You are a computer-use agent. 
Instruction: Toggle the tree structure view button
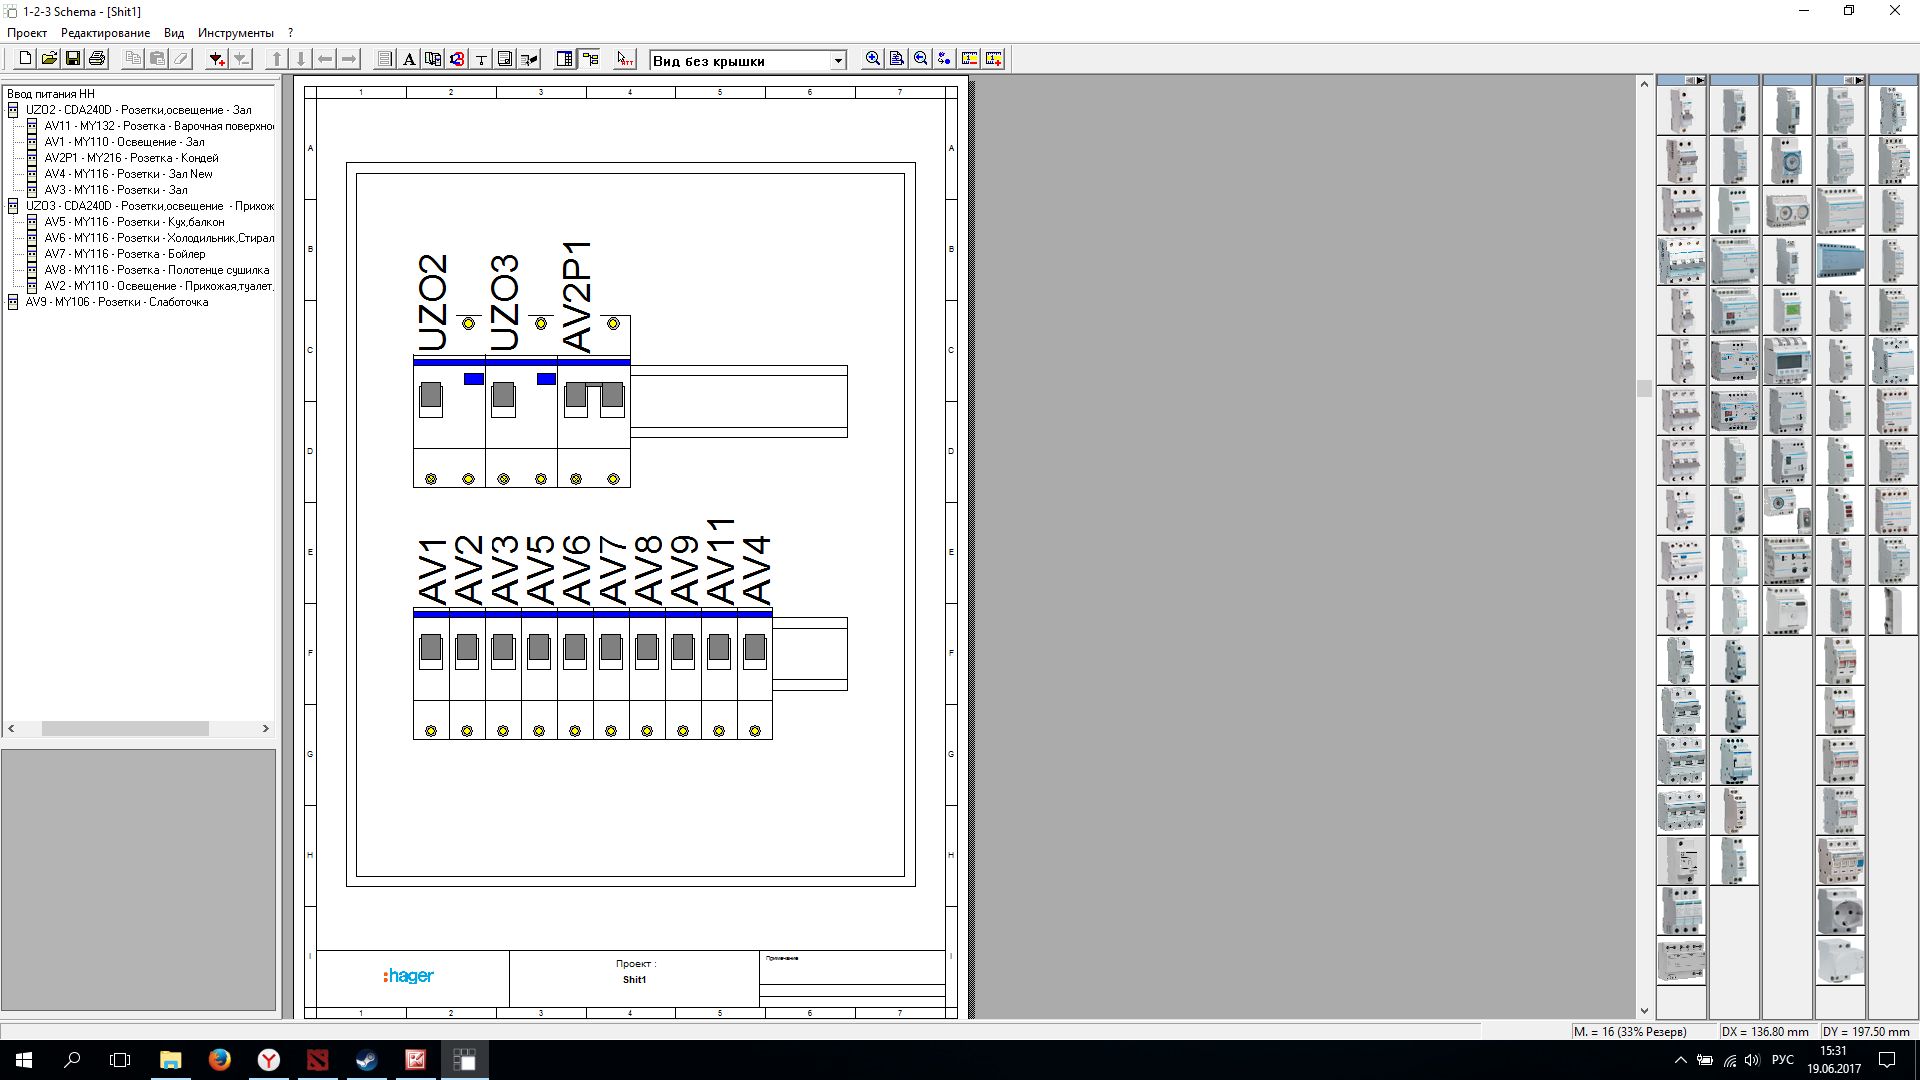(x=590, y=59)
